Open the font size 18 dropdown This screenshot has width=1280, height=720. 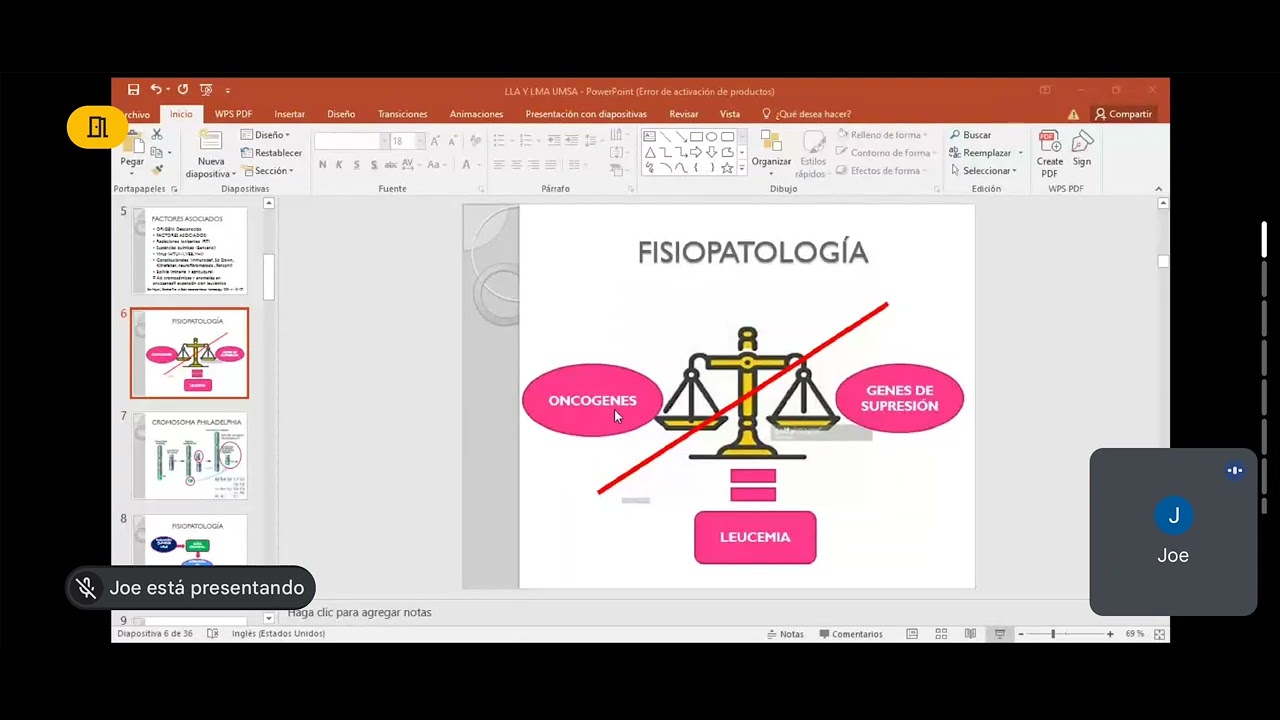pyautogui.click(x=420, y=141)
